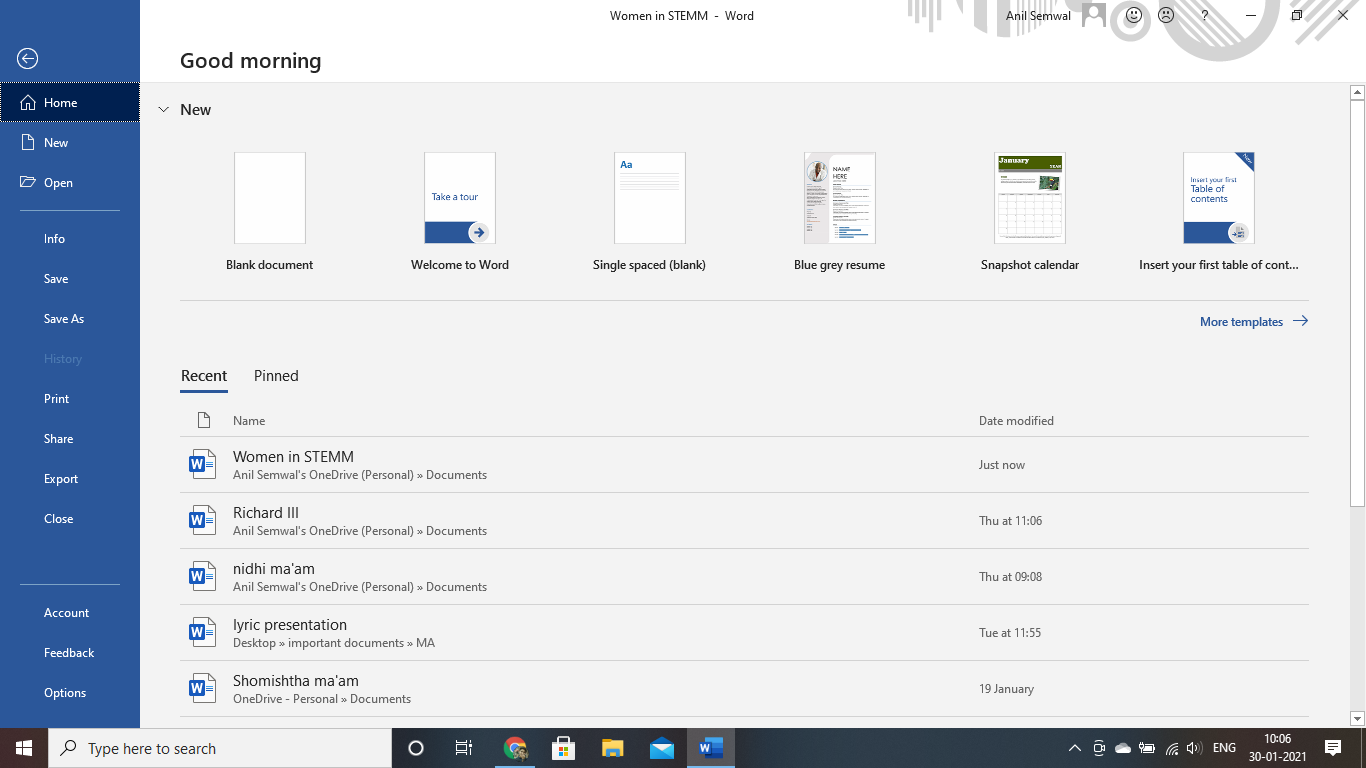Click the scroll up arrow of the scrollbar
The height and width of the screenshot is (768, 1366).
pos(1357,93)
